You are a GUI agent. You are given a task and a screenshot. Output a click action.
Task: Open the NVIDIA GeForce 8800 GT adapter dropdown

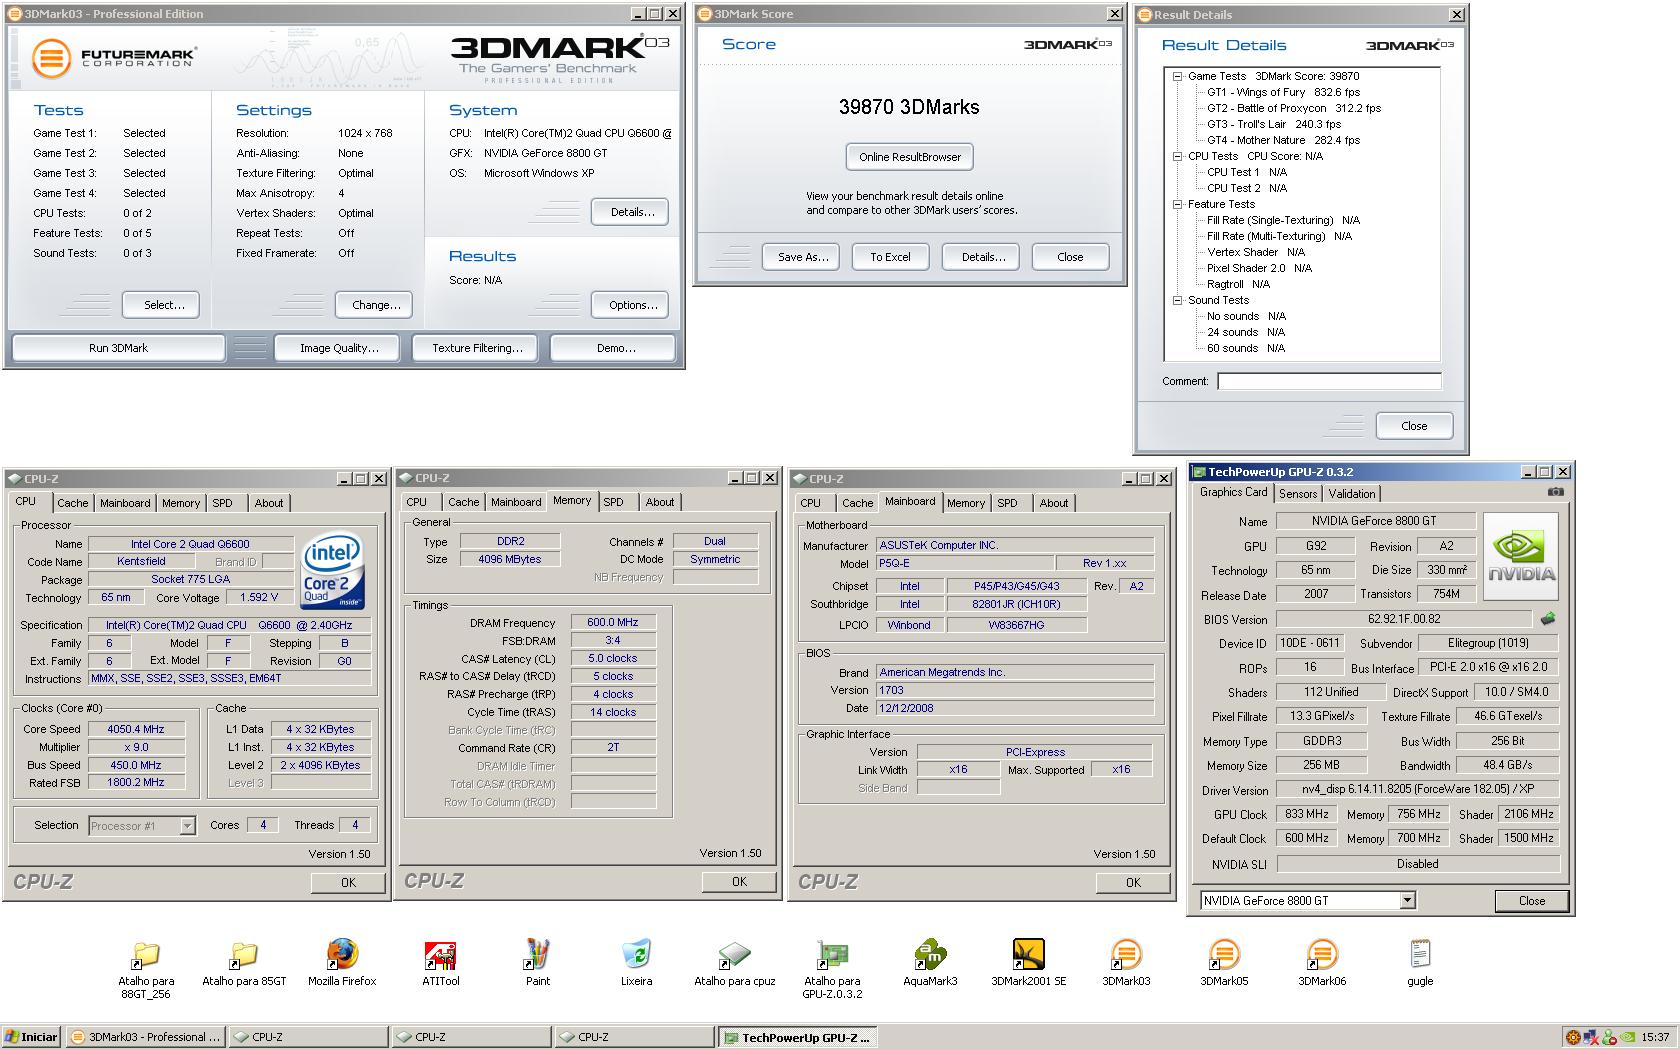pos(1407,900)
